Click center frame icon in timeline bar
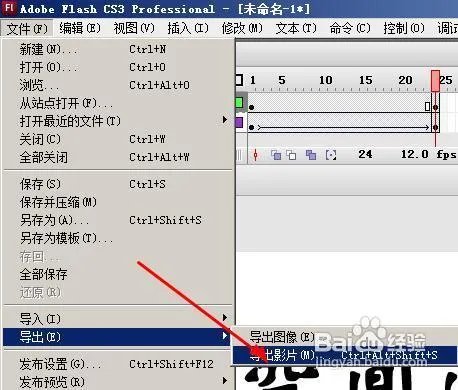458x390 pixels. point(255,155)
